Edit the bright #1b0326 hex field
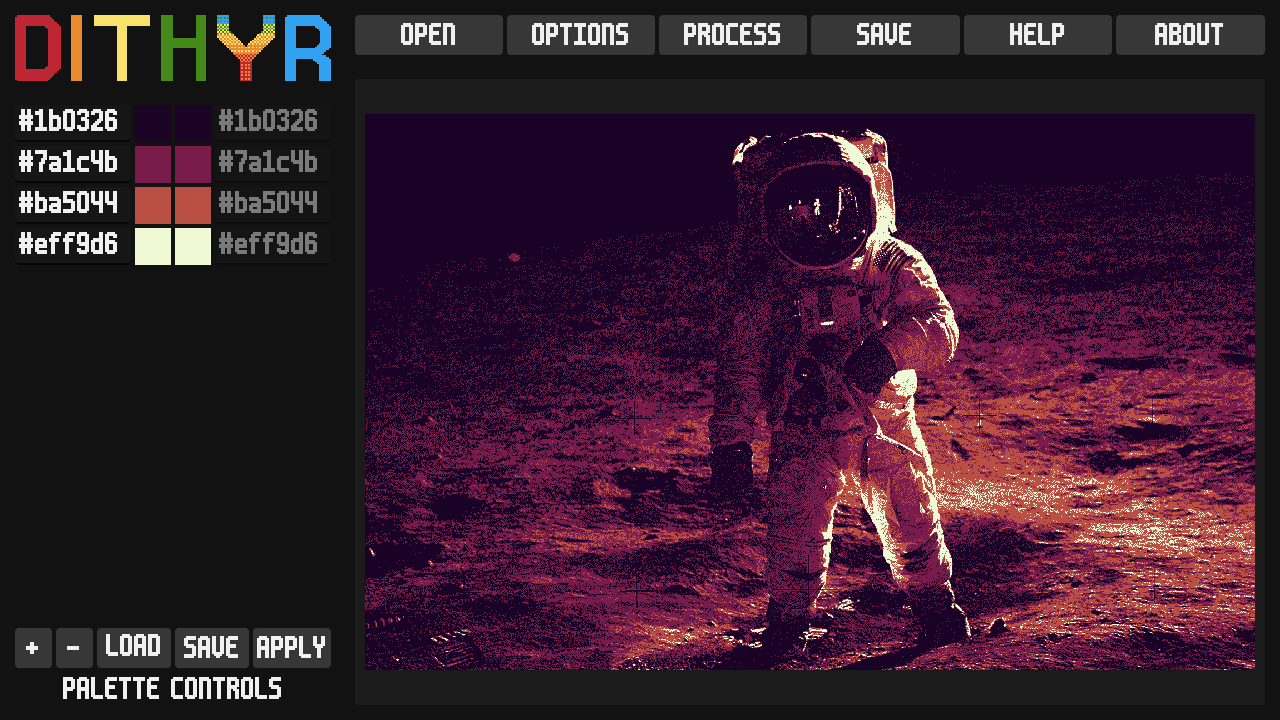The width and height of the screenshot is (1280, 720). pos(73,122)
